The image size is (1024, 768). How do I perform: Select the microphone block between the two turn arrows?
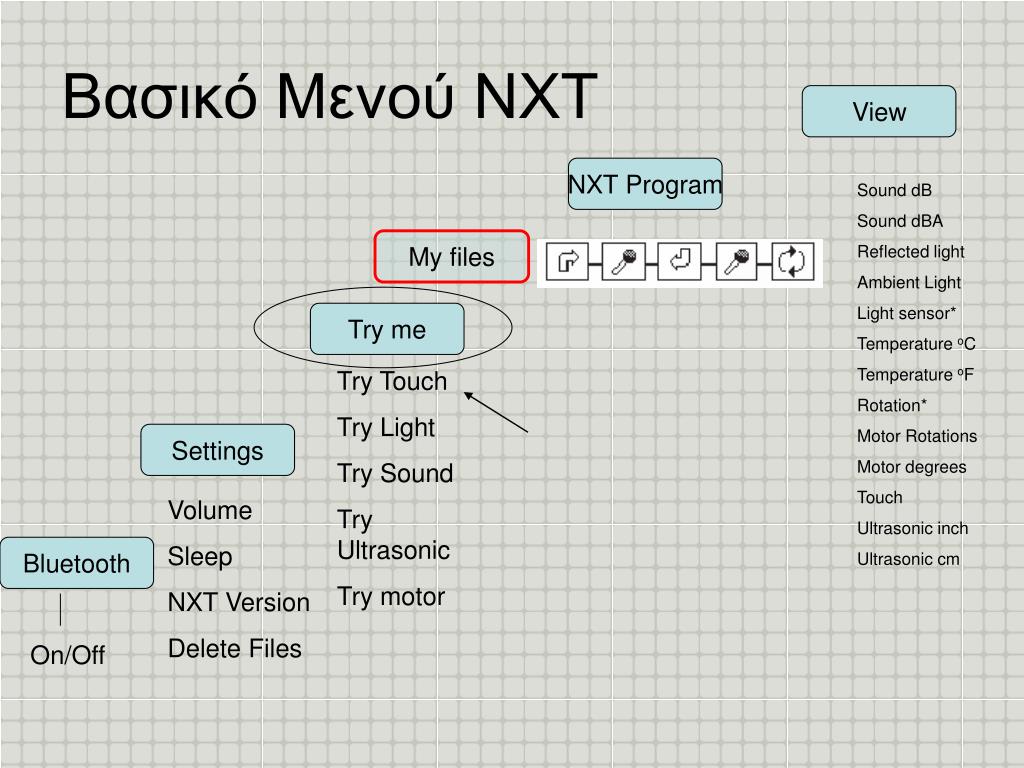623,262
